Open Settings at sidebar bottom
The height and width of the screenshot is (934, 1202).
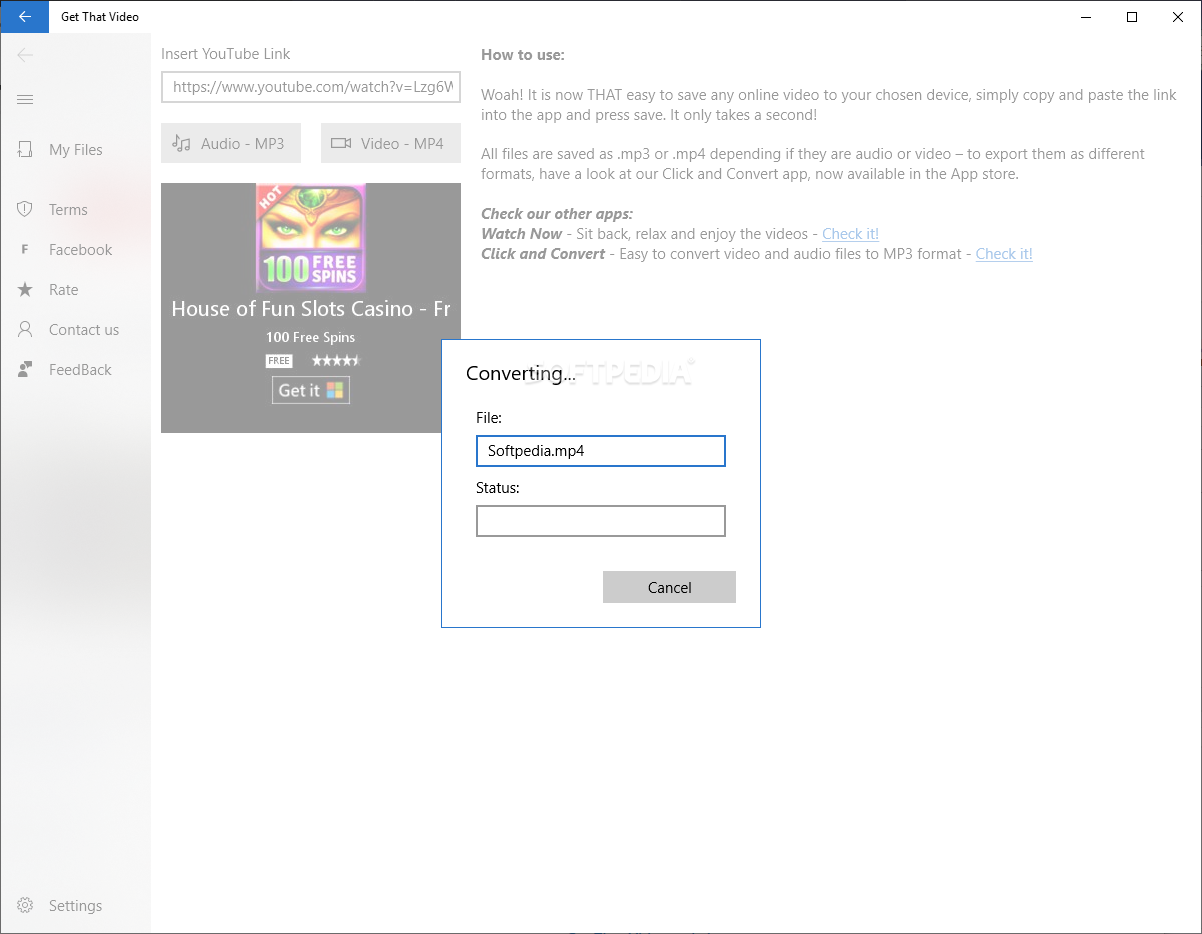click(x=75, y=905)
